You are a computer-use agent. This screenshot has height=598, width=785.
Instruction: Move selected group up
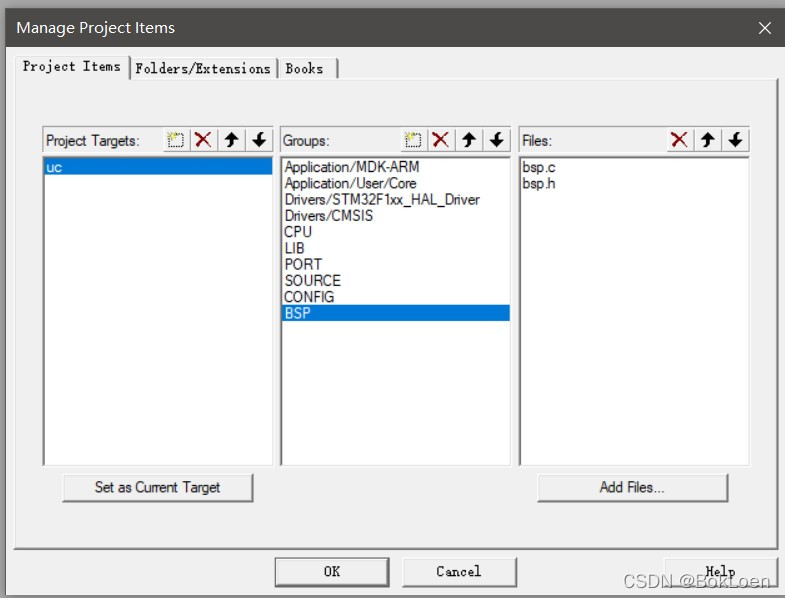469,140
